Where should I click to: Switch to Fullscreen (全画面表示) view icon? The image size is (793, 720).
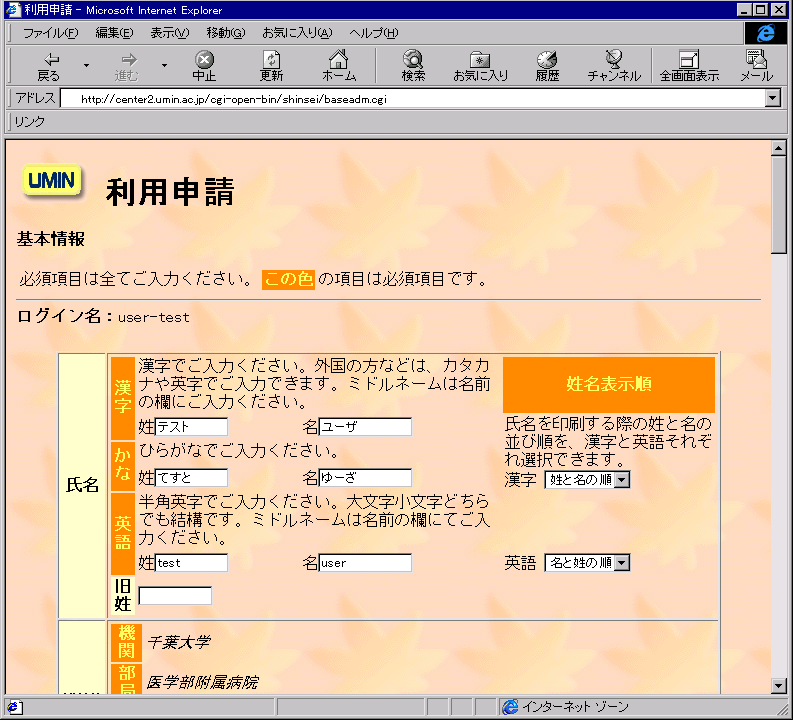click(688, 66)
